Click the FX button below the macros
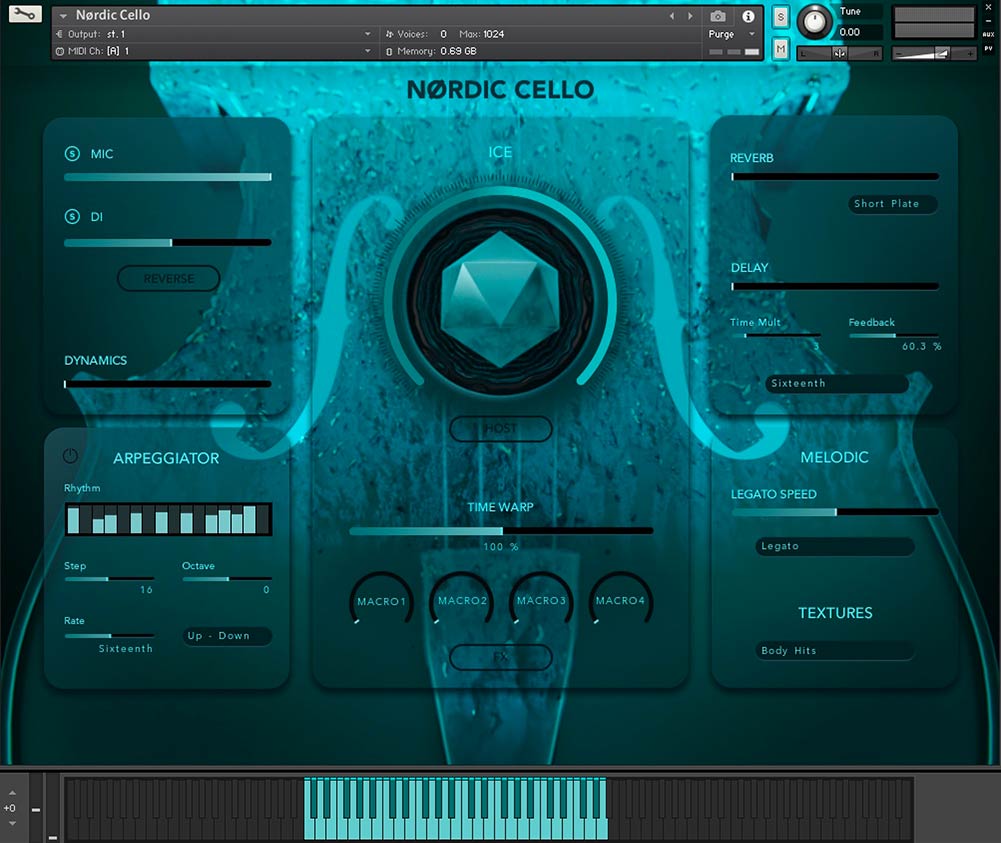 [x=500, y=658]
